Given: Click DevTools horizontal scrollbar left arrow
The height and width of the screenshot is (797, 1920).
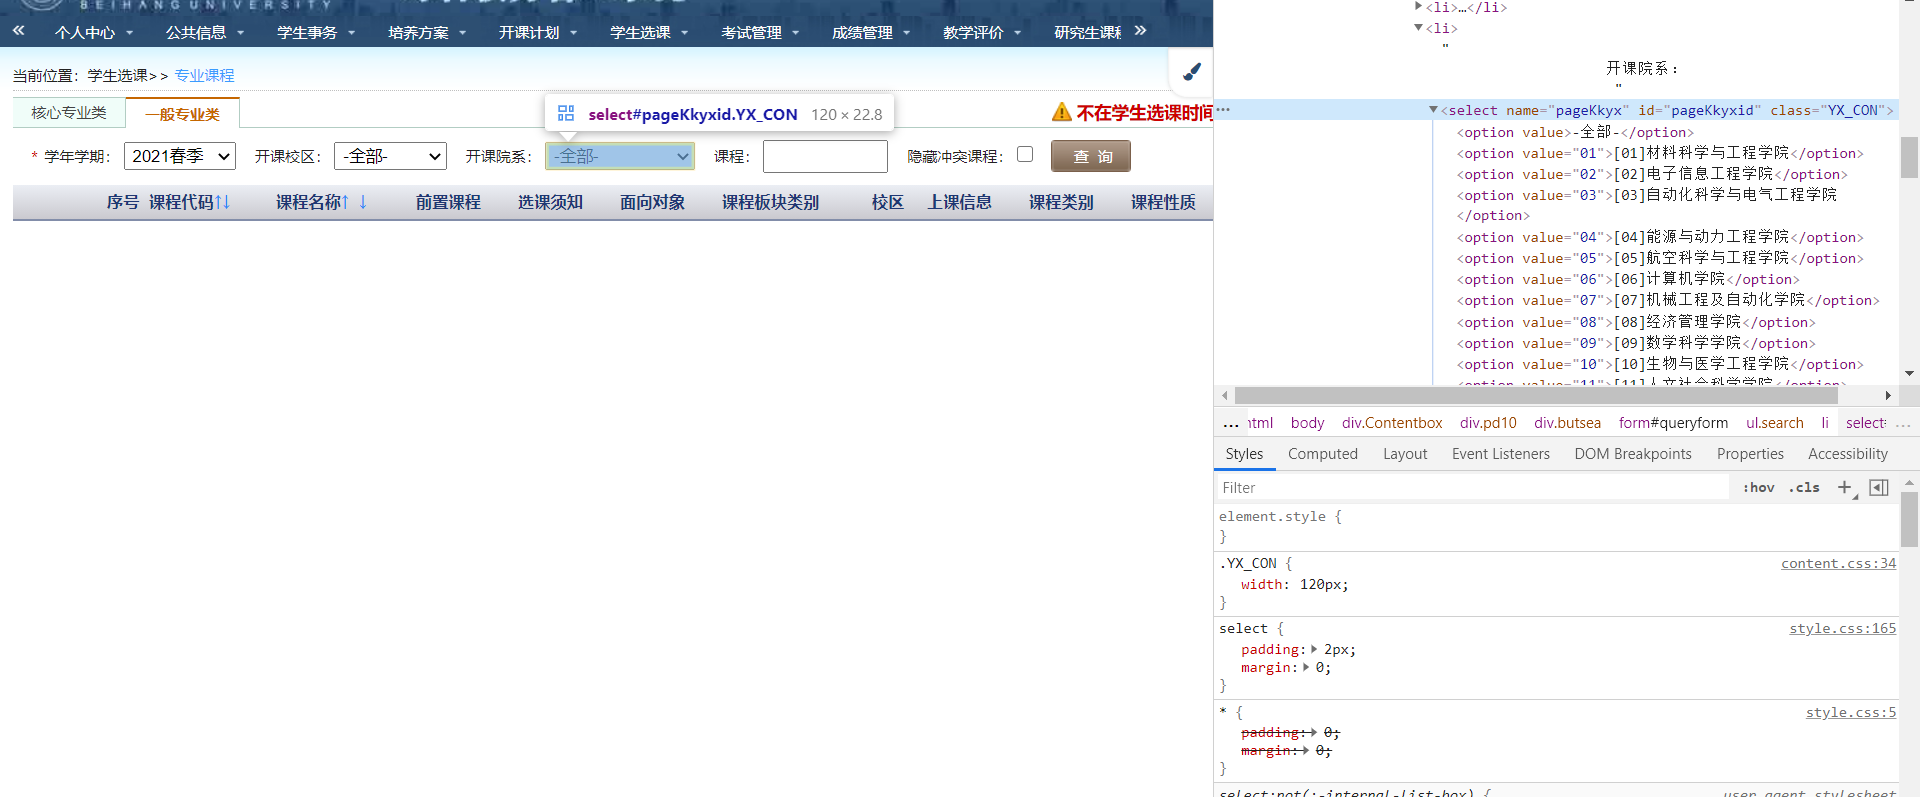Looking at the screenshot, I should coord(1225,395).
